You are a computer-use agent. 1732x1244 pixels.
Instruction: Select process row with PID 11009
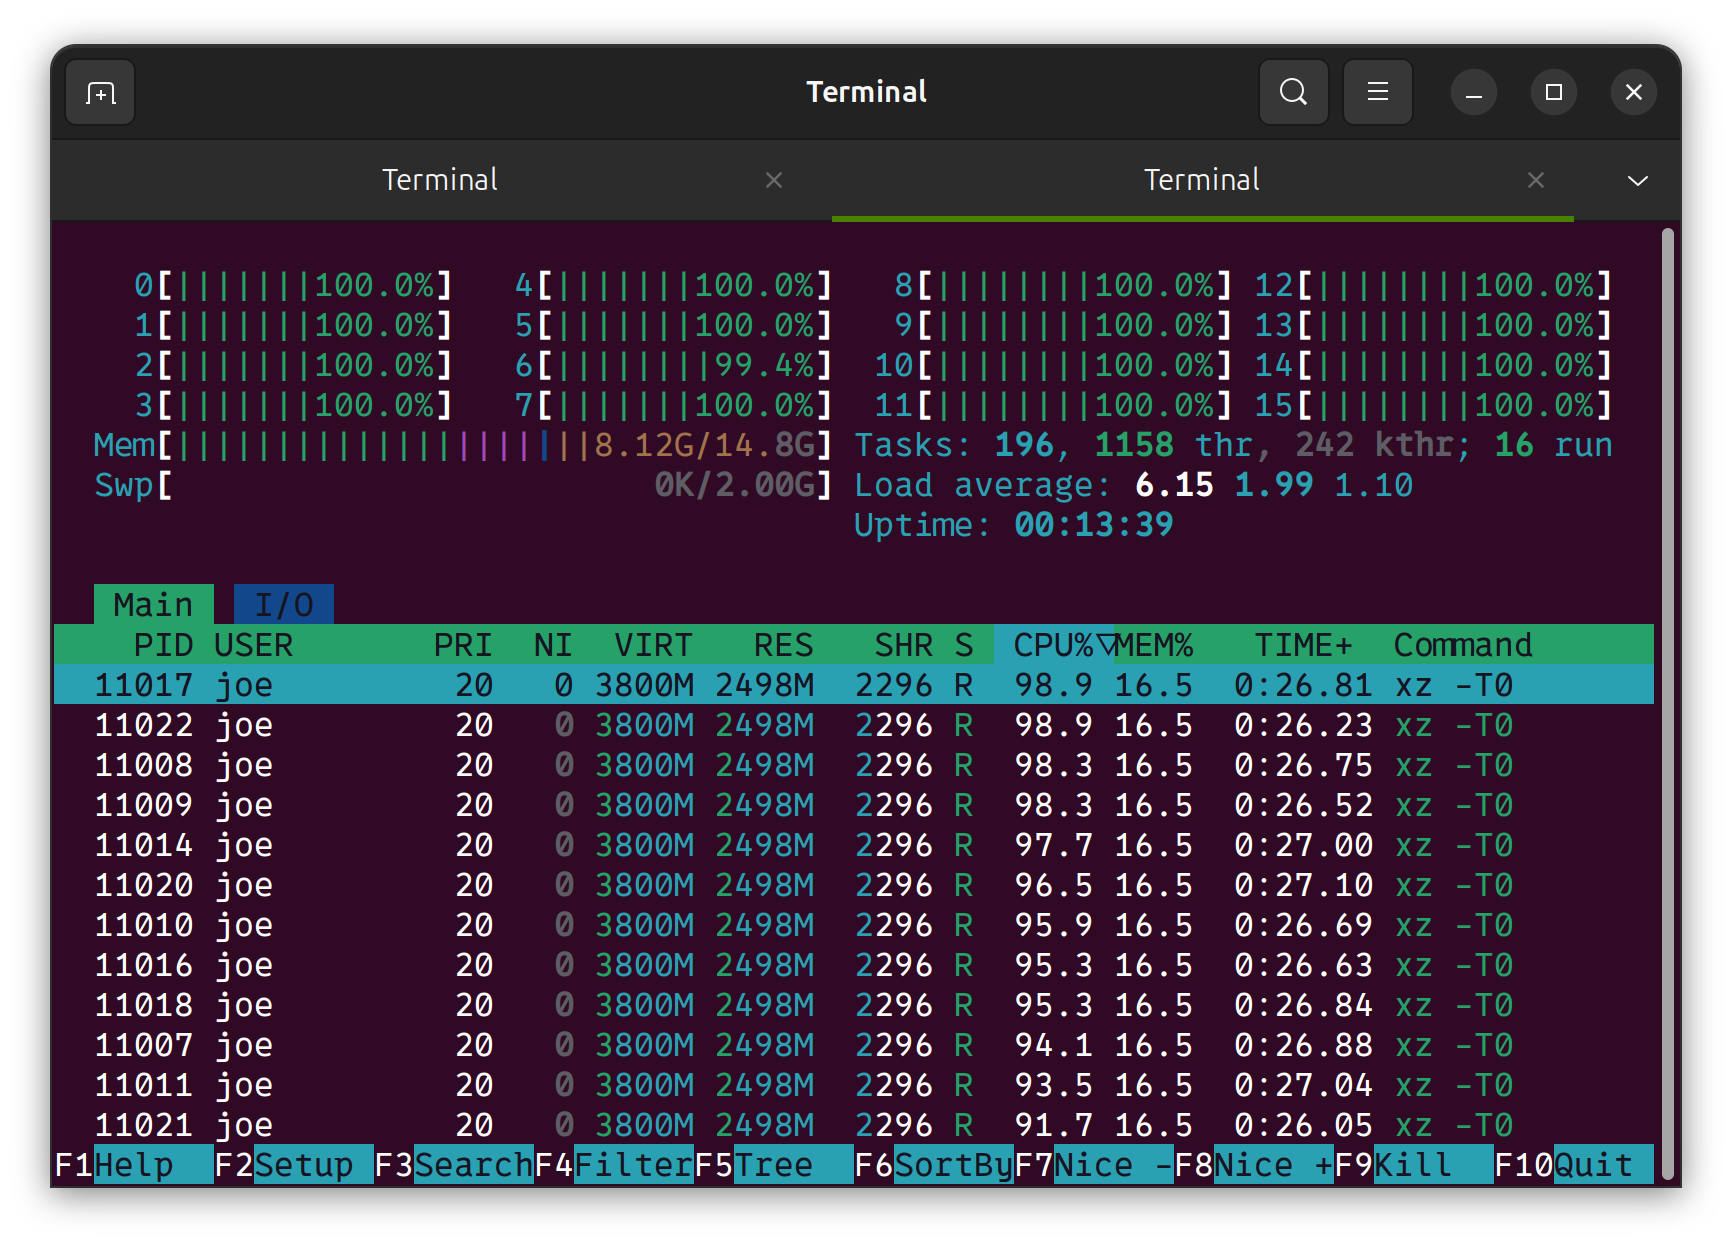(x=854, y=805)
